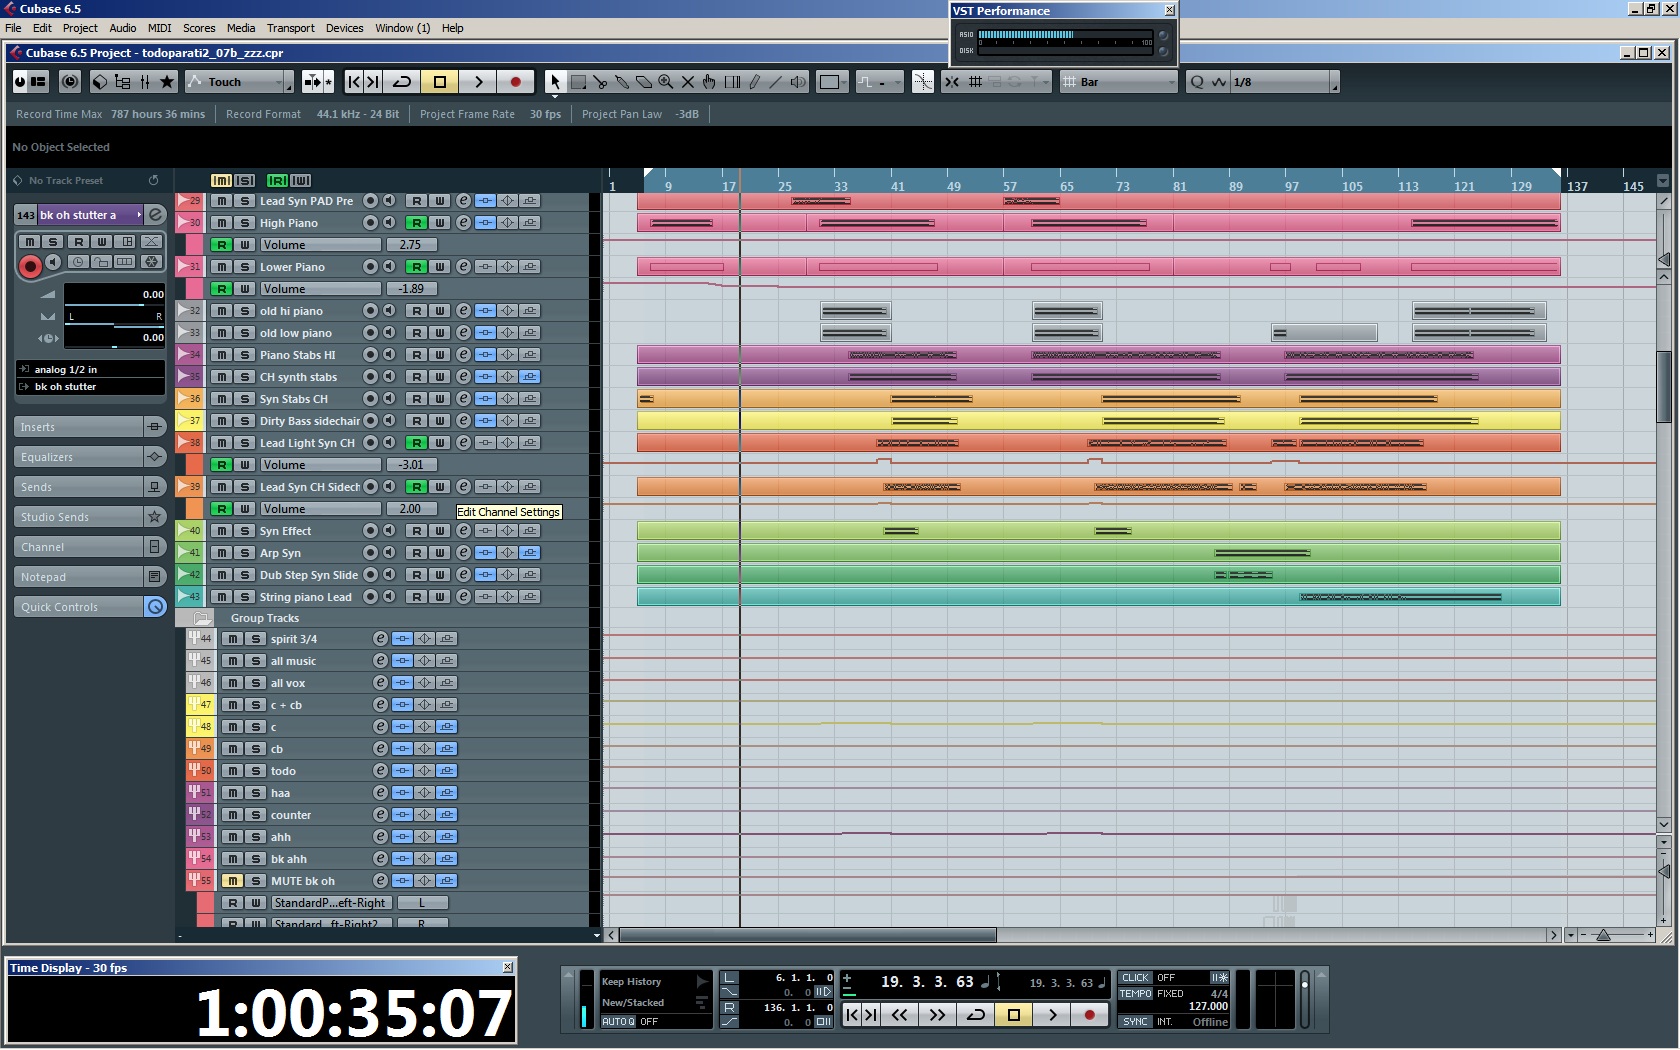The width and height of the screenshot is (1680, 1050).
Task: Select the Split scissors tool
Action: (600, 82)
